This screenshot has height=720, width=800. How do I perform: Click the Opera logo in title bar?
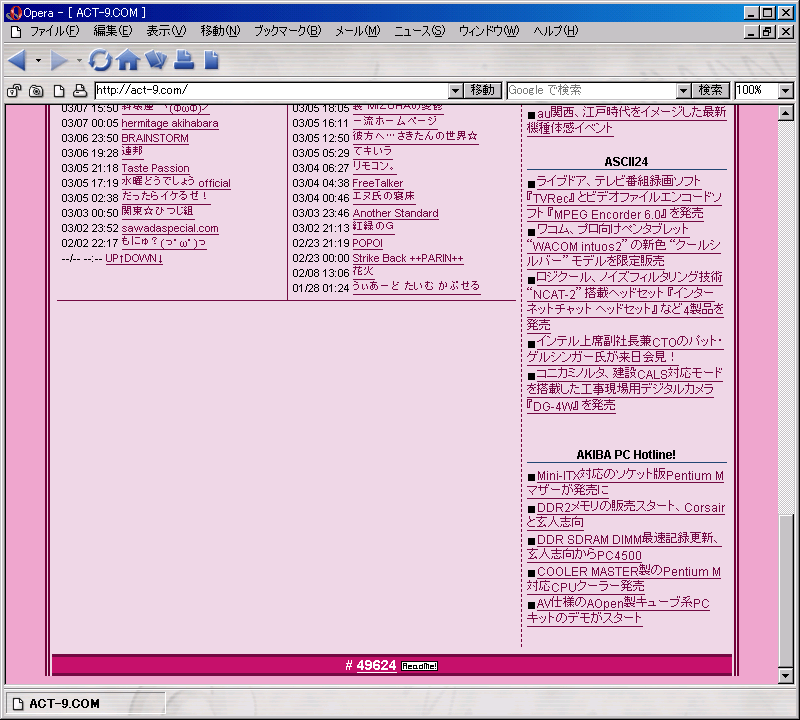pyautogui.click(x=14, y=13)
